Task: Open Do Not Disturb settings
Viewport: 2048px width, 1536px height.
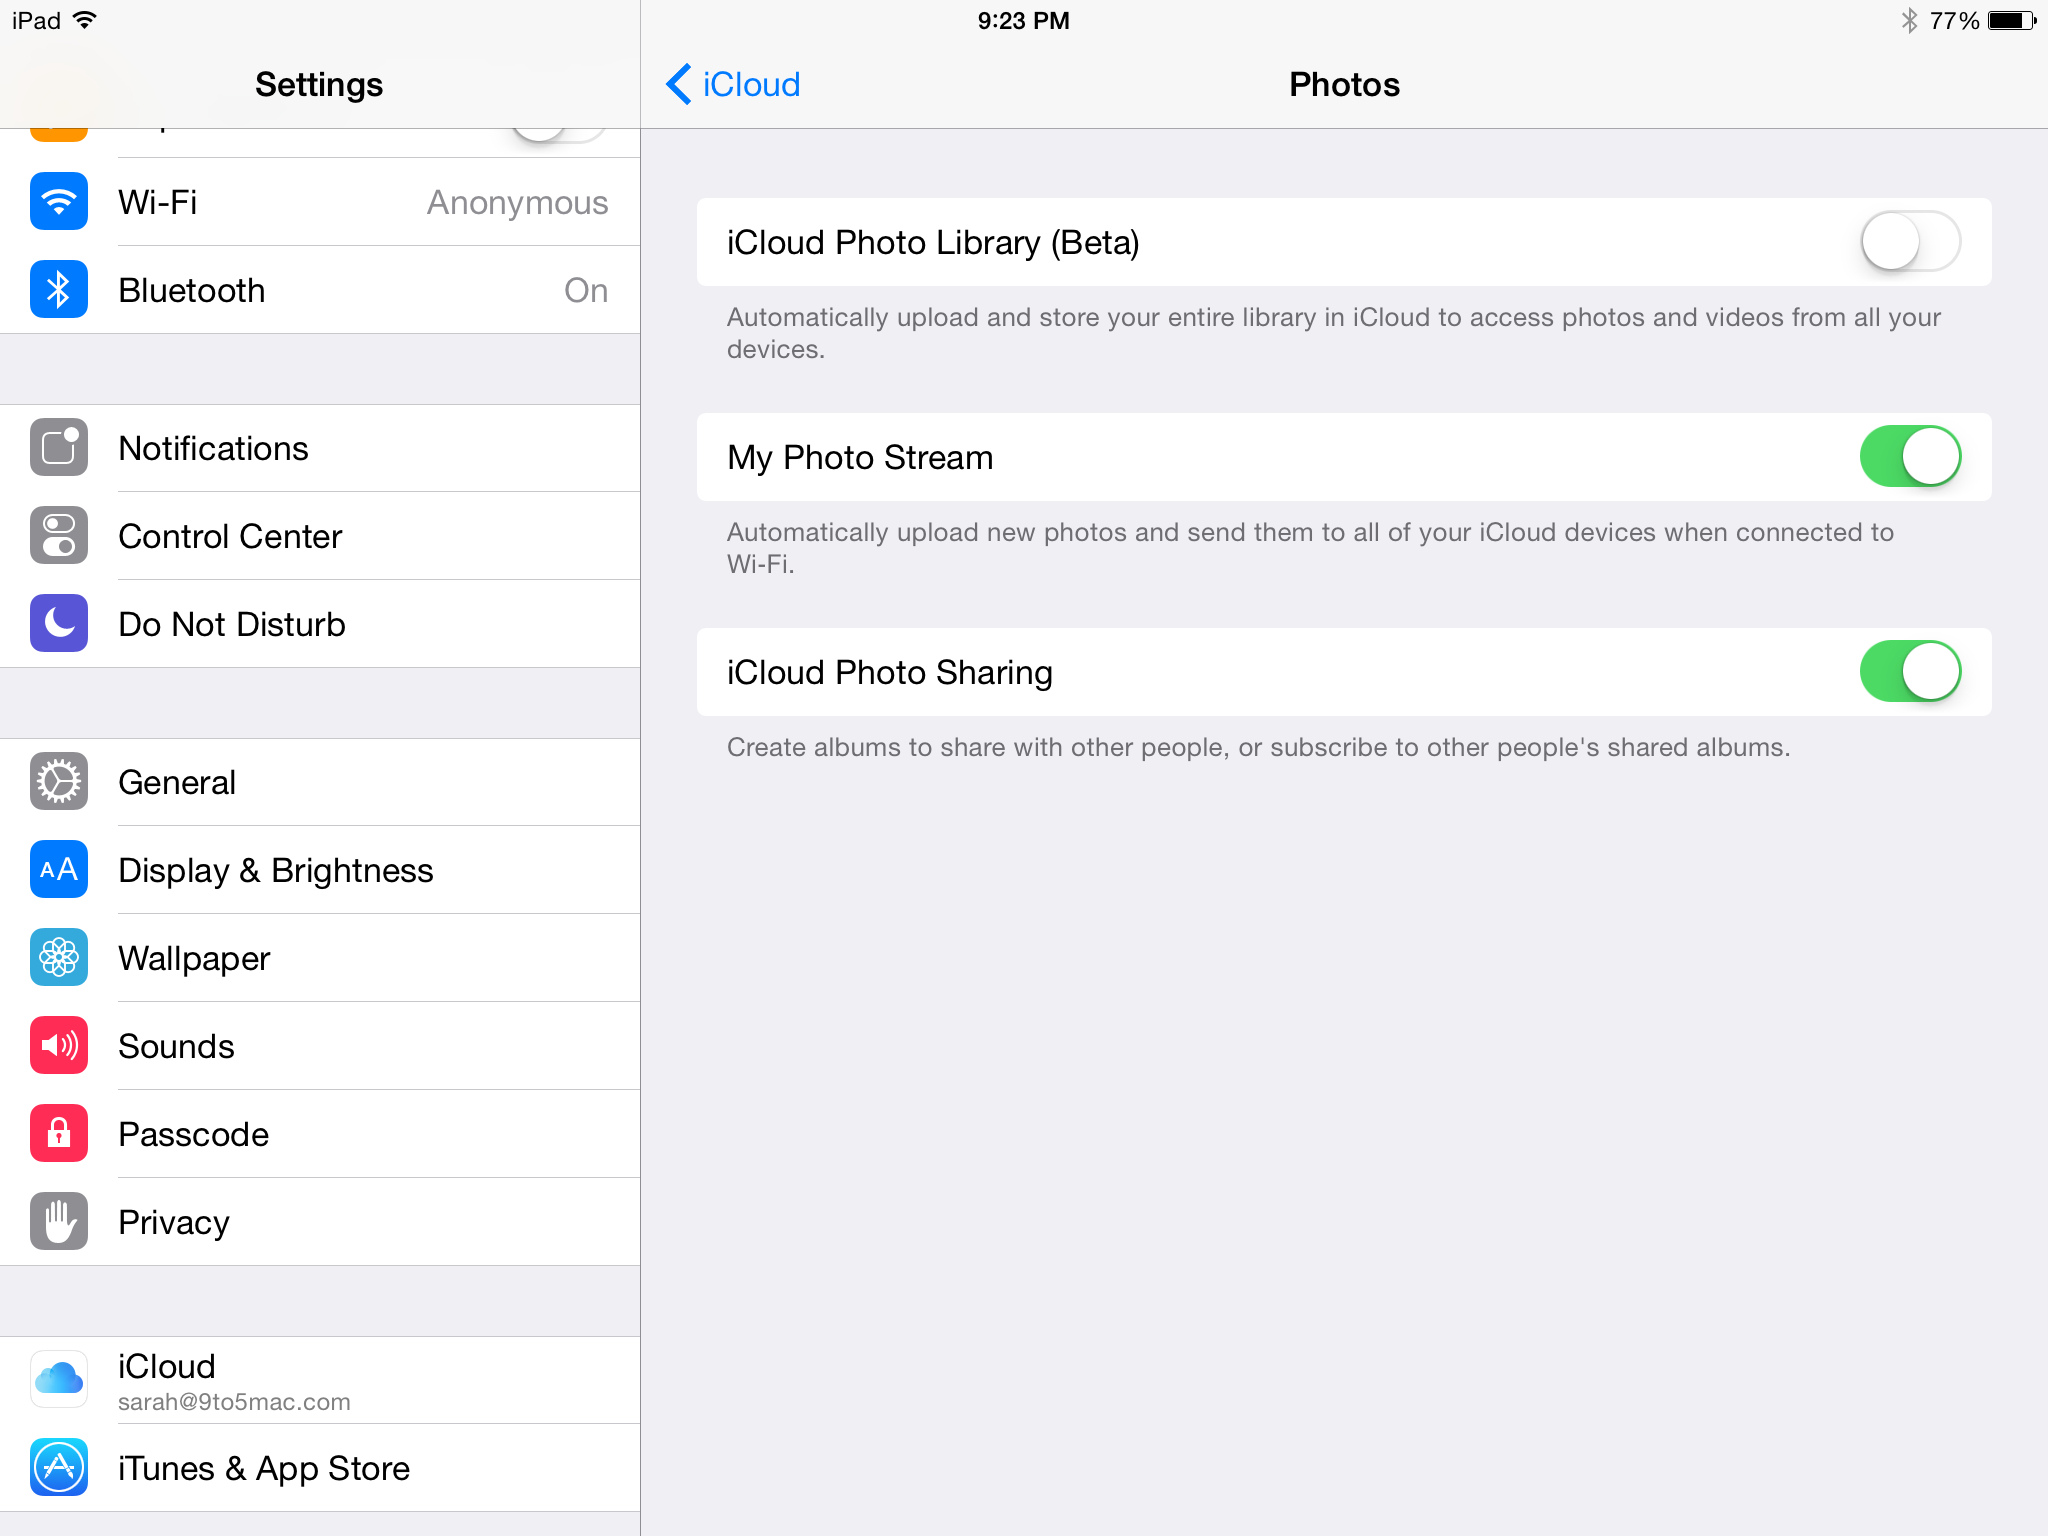Action: click(x=319, y=623)
